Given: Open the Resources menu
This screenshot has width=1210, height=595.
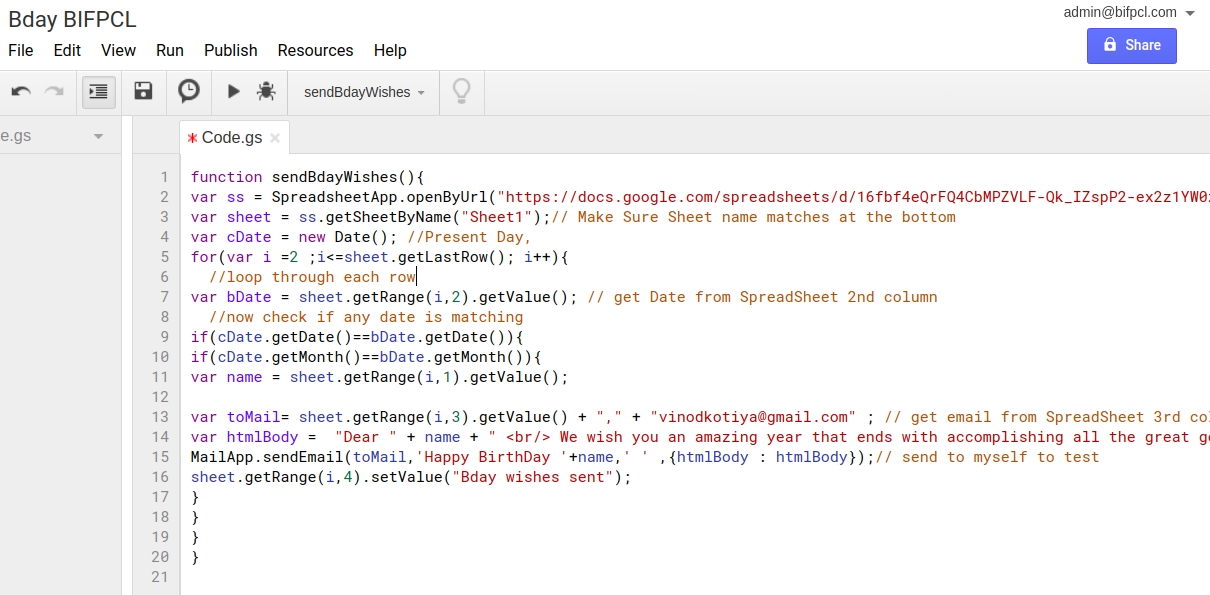Looking at the screenshot, I should click(x=315, y=50).
